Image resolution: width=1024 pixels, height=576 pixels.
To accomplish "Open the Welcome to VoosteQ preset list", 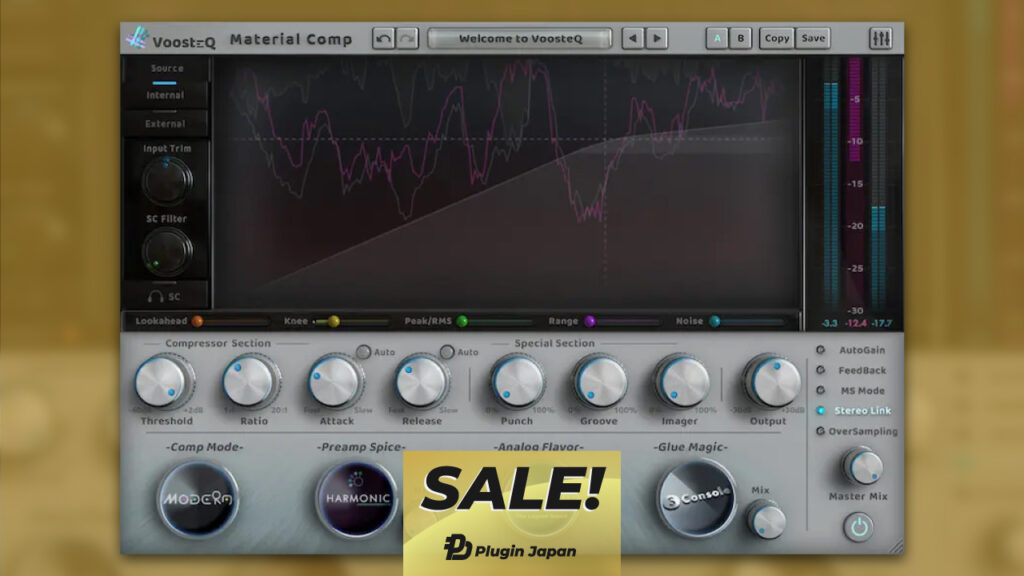I will tap(519, 39).
